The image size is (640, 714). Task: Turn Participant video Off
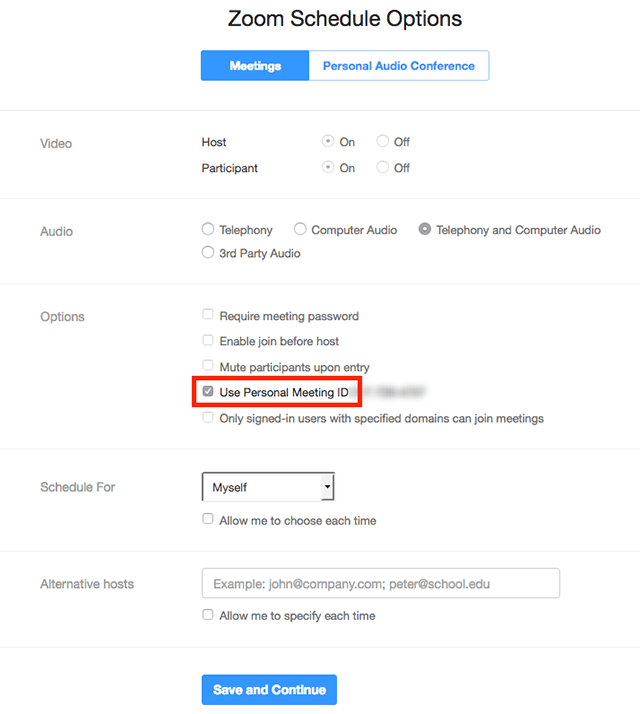(x=383, y=167)
